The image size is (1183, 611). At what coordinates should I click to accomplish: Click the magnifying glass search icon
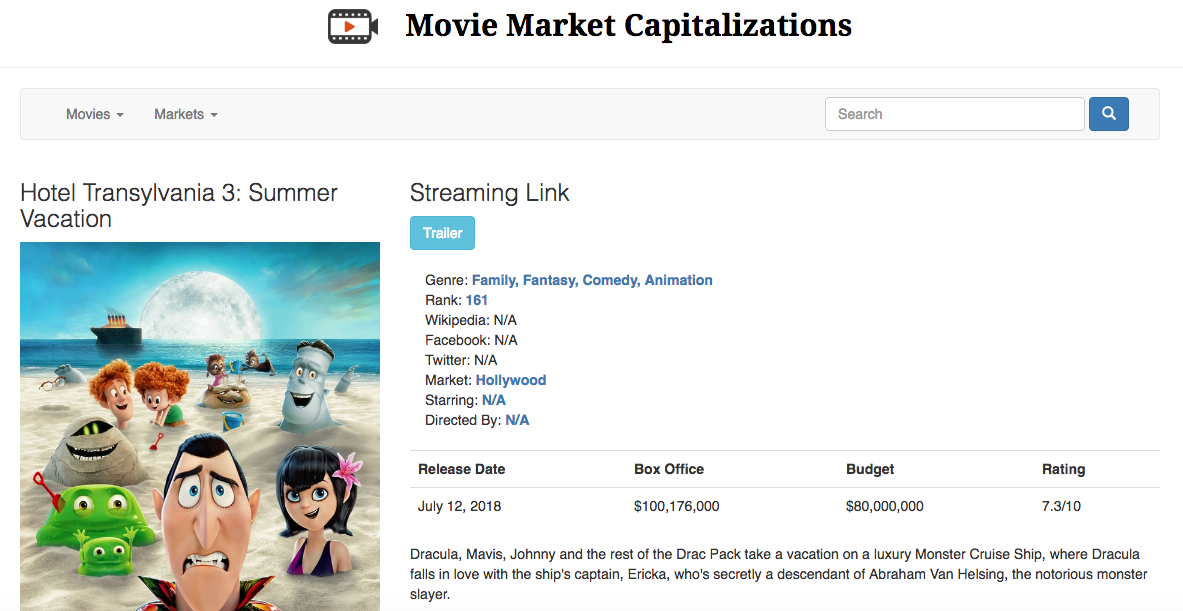(1108, 113)
